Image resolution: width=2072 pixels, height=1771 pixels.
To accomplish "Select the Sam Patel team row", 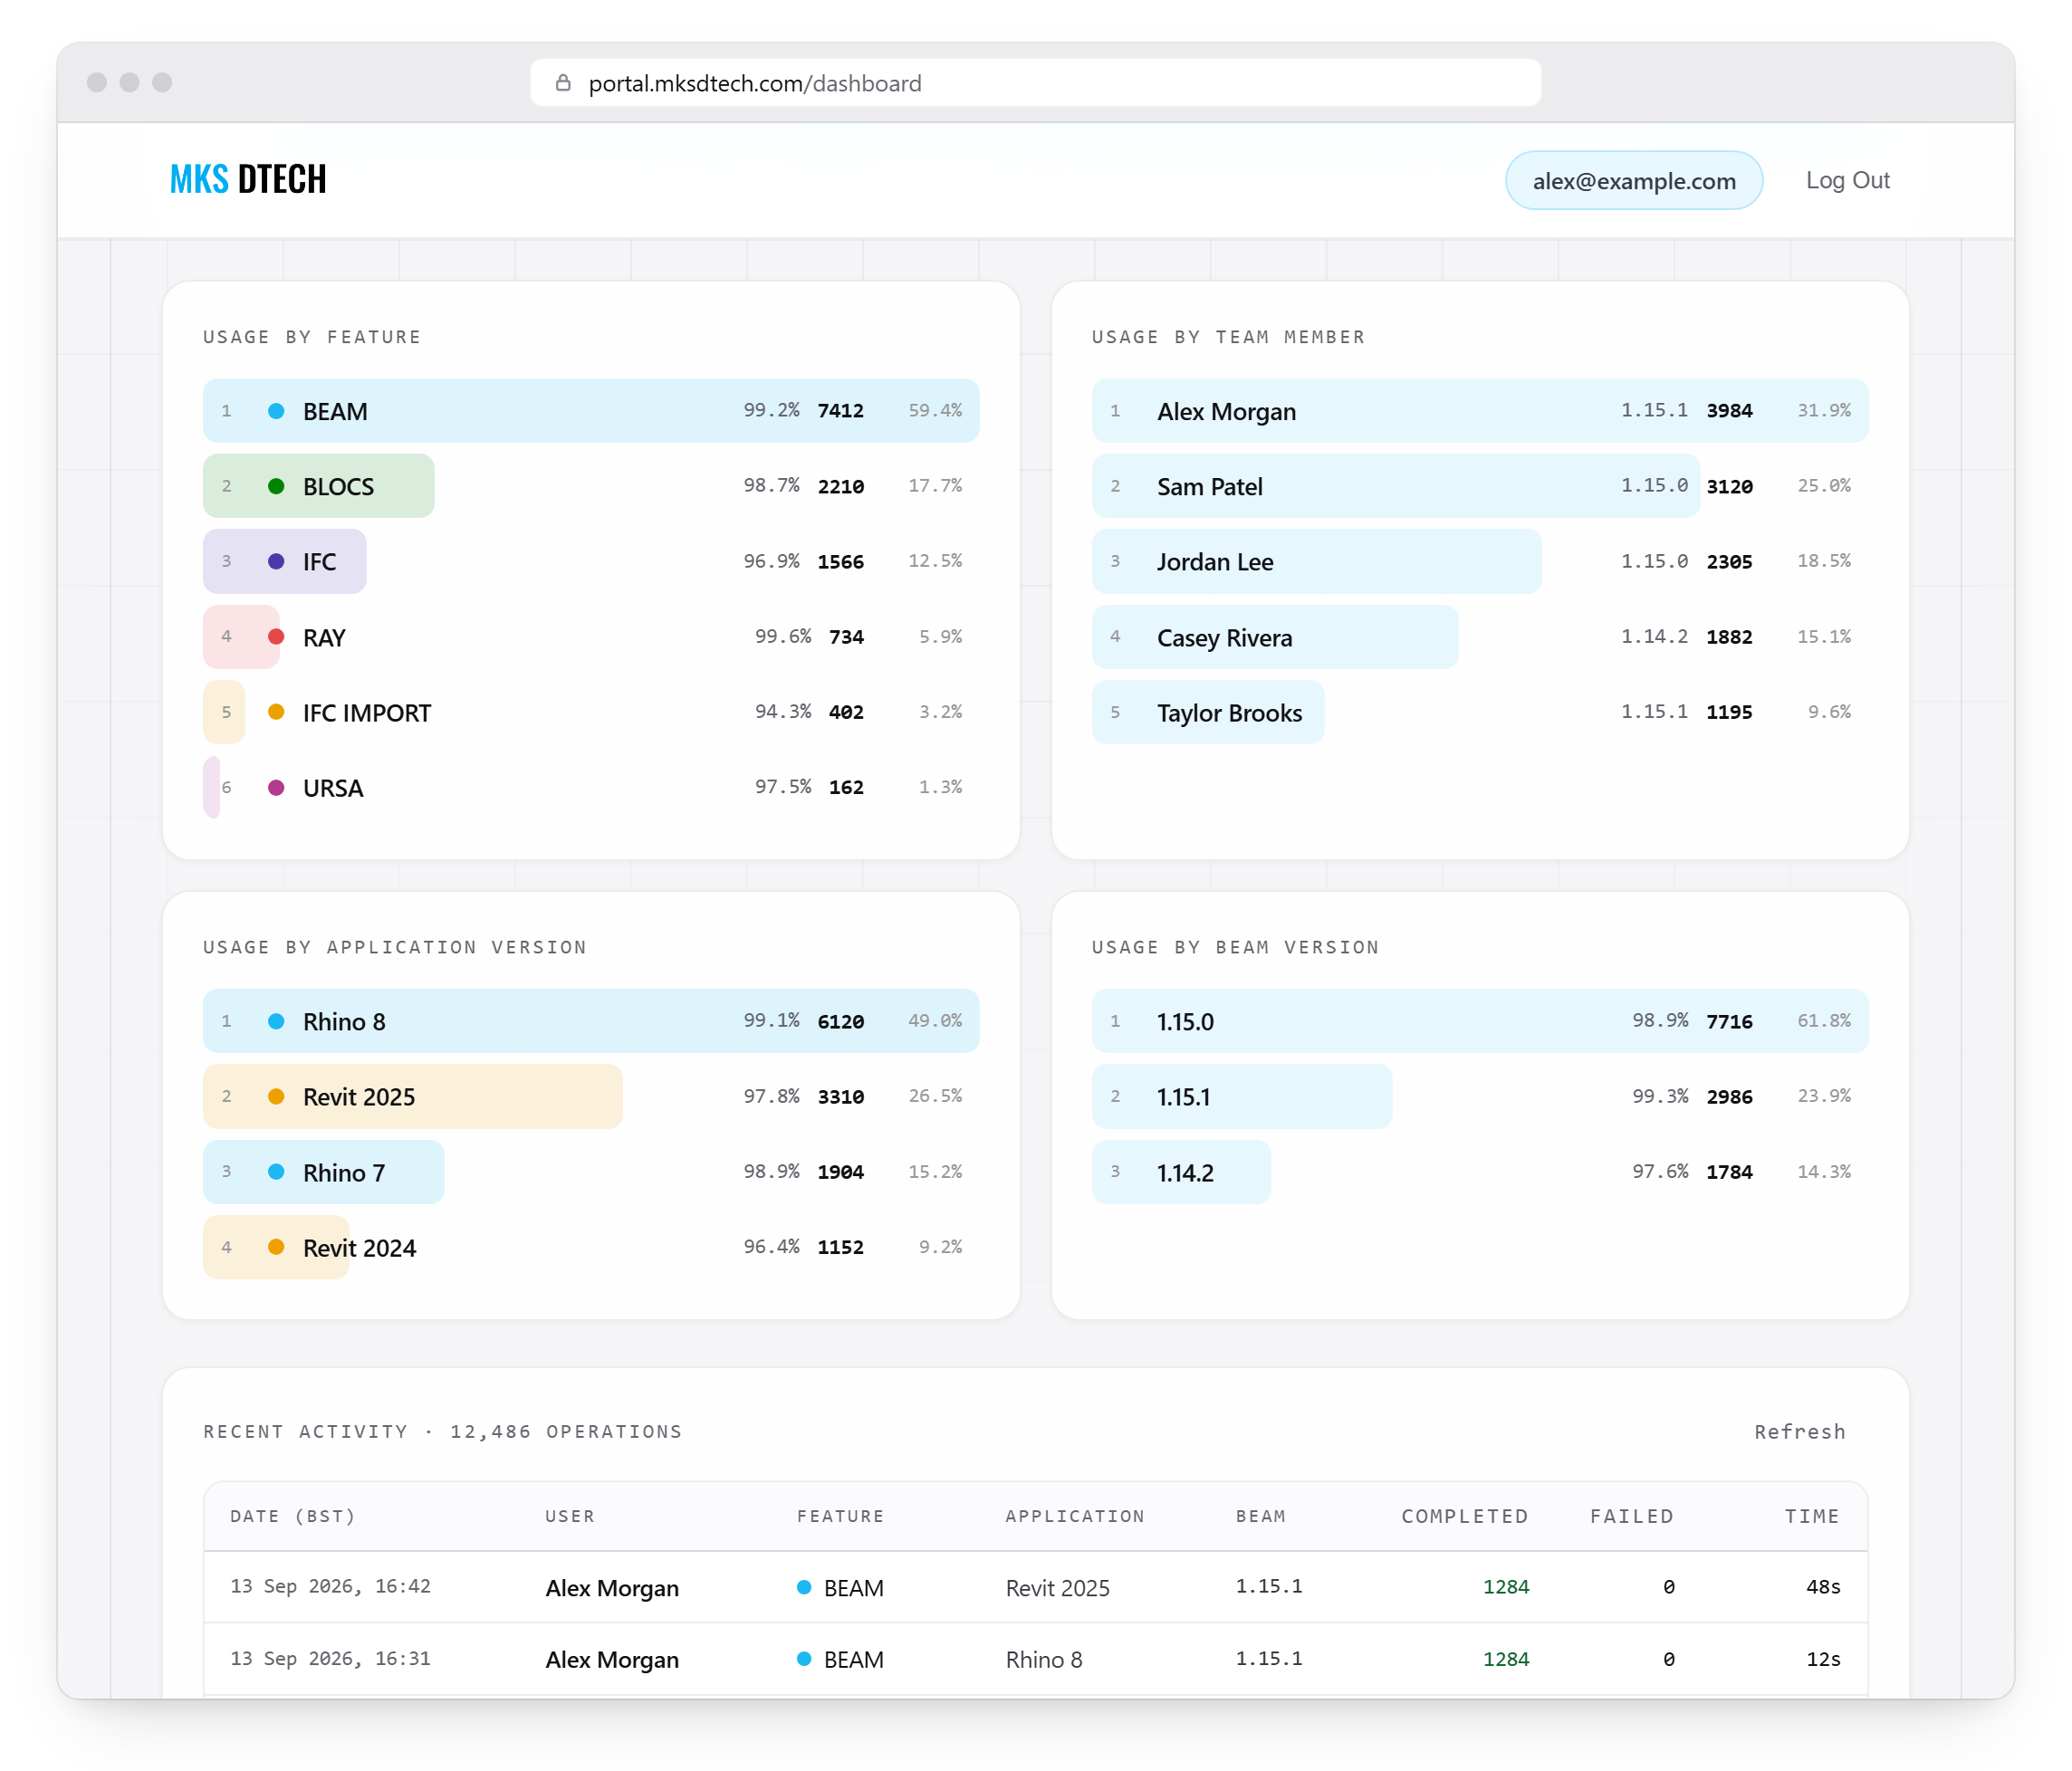I will [1479, 486].
